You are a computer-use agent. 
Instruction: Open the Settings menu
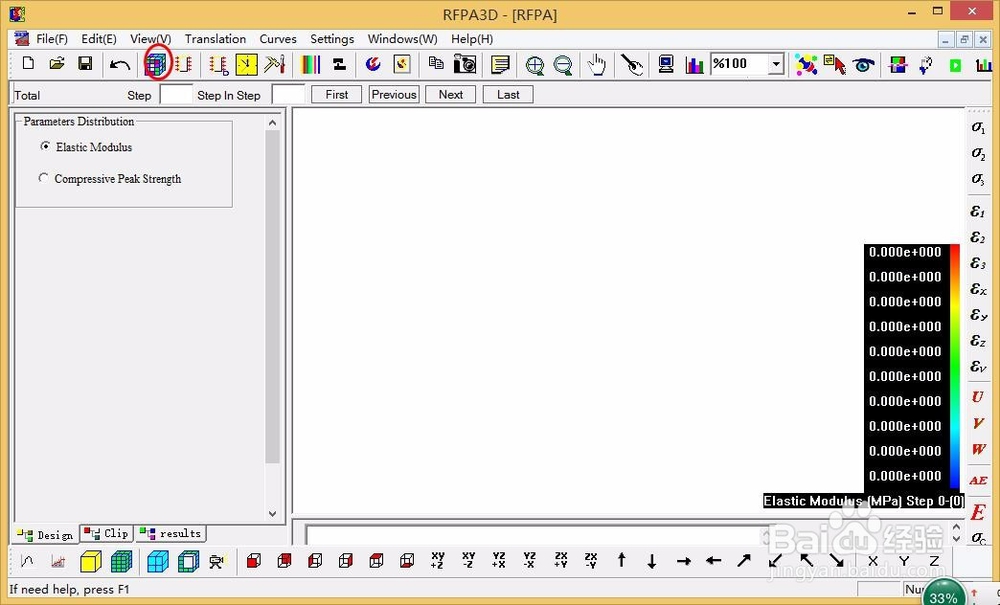pos(332,39)
